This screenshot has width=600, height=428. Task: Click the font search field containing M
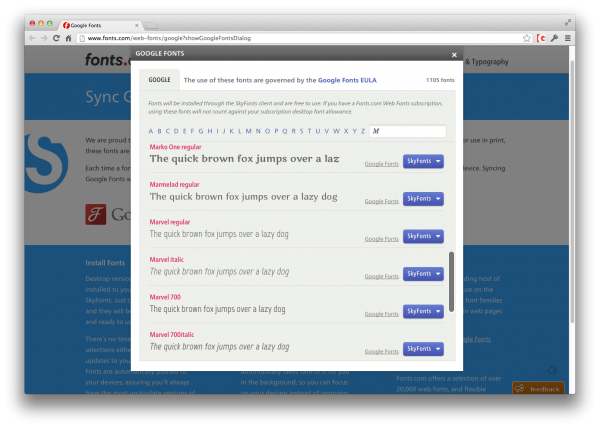pyautogui.click(x=408, y=131)
